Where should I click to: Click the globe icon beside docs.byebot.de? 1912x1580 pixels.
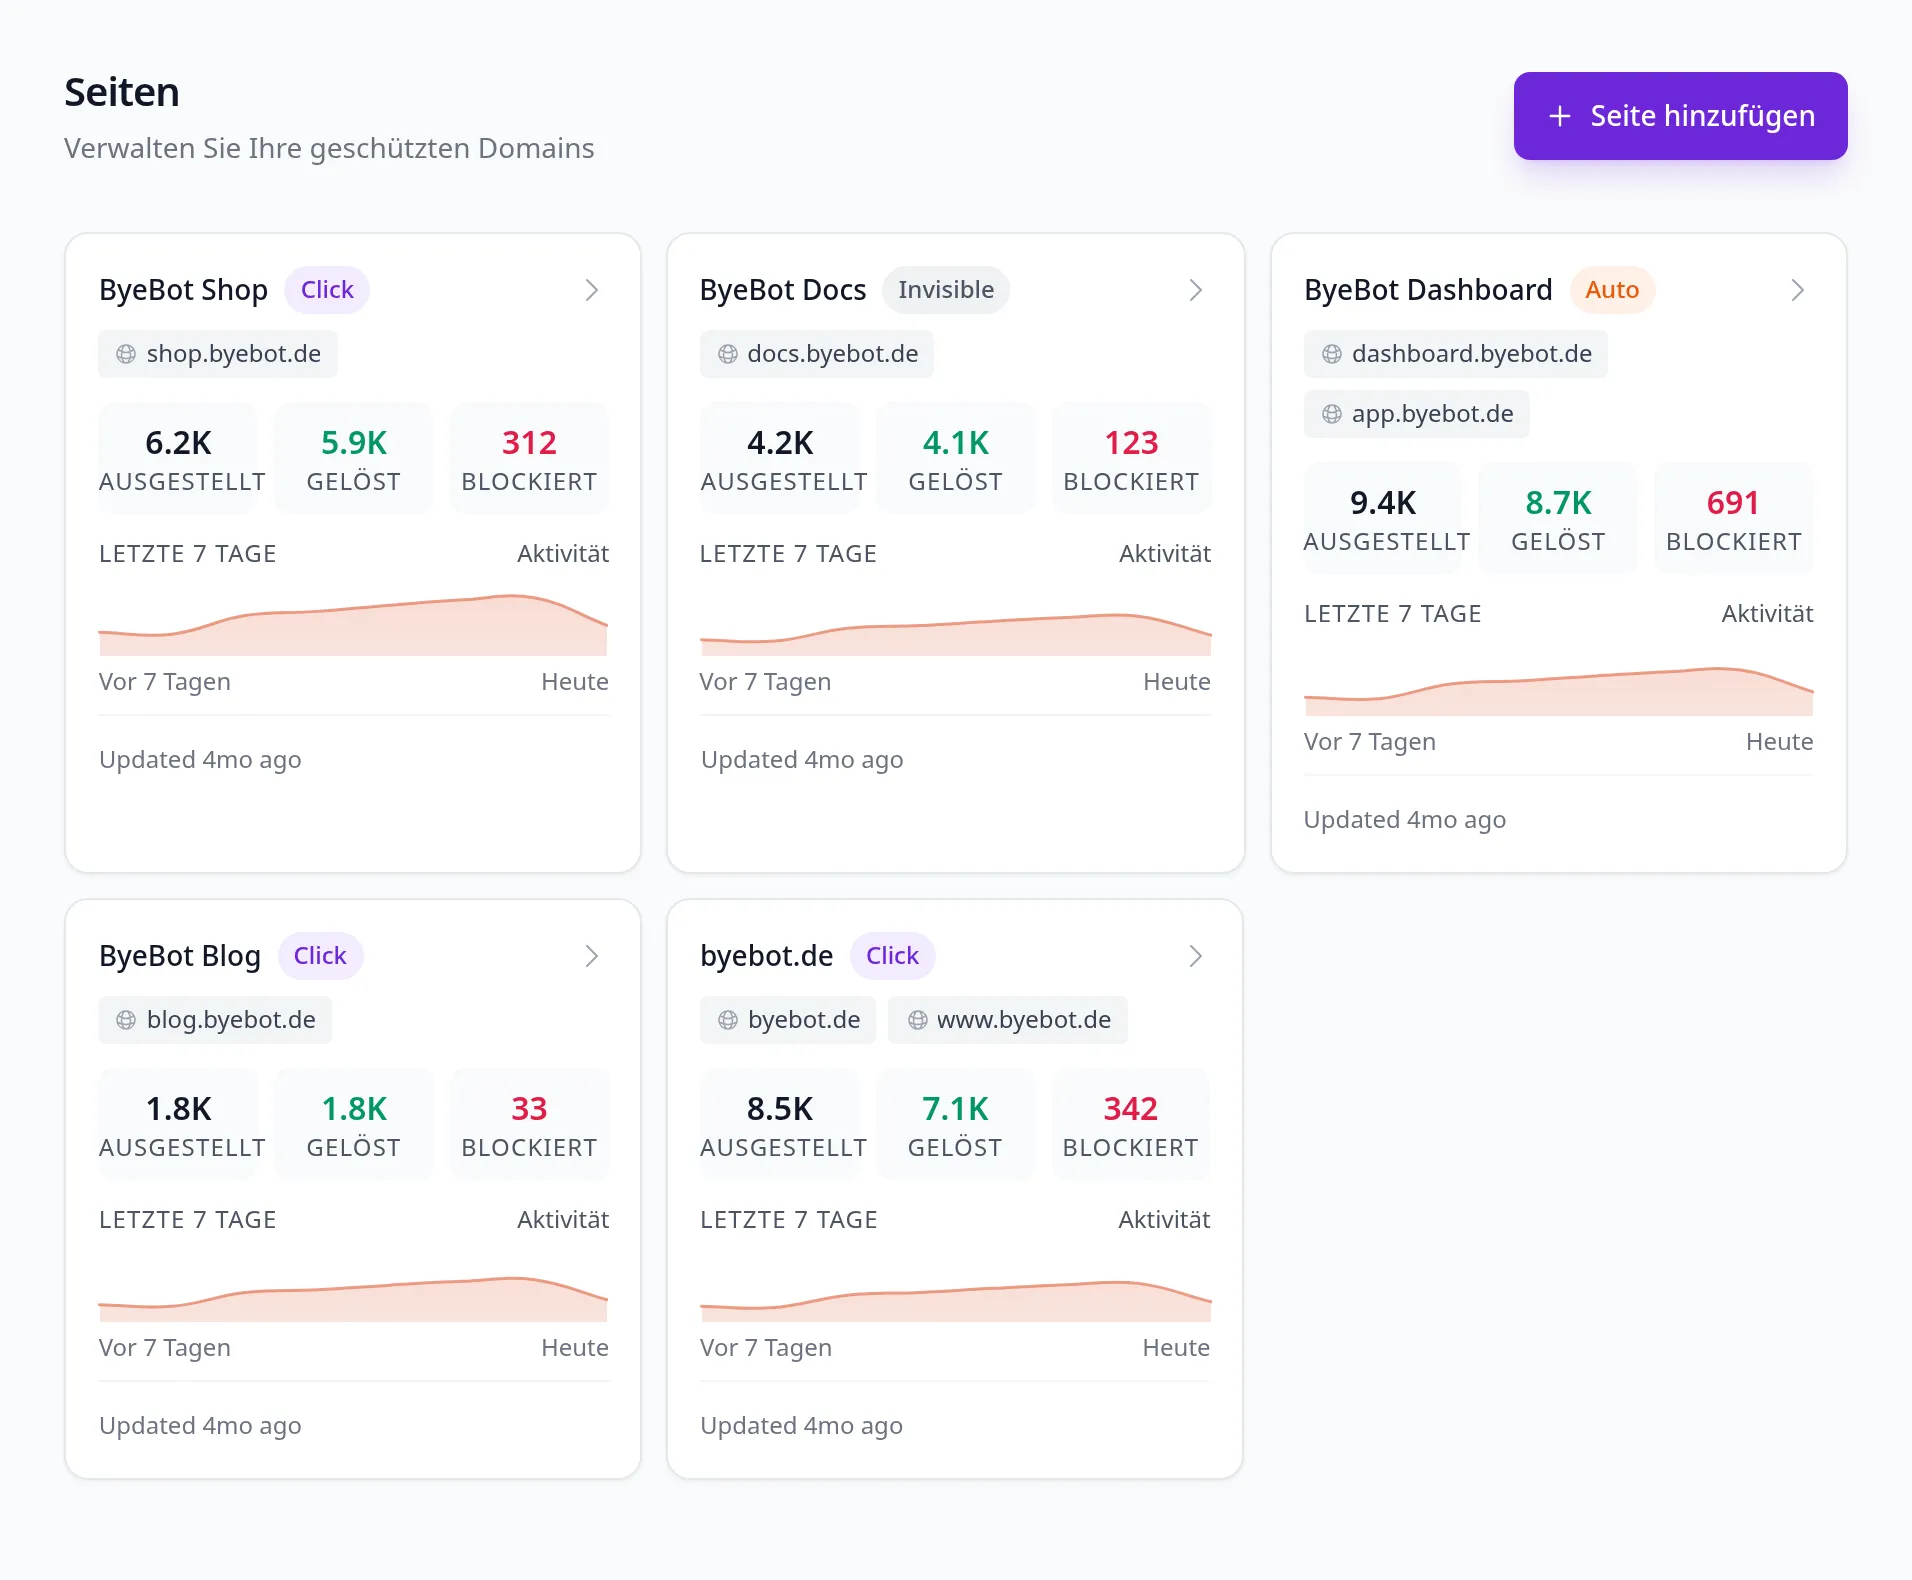[x=728, y=354]
